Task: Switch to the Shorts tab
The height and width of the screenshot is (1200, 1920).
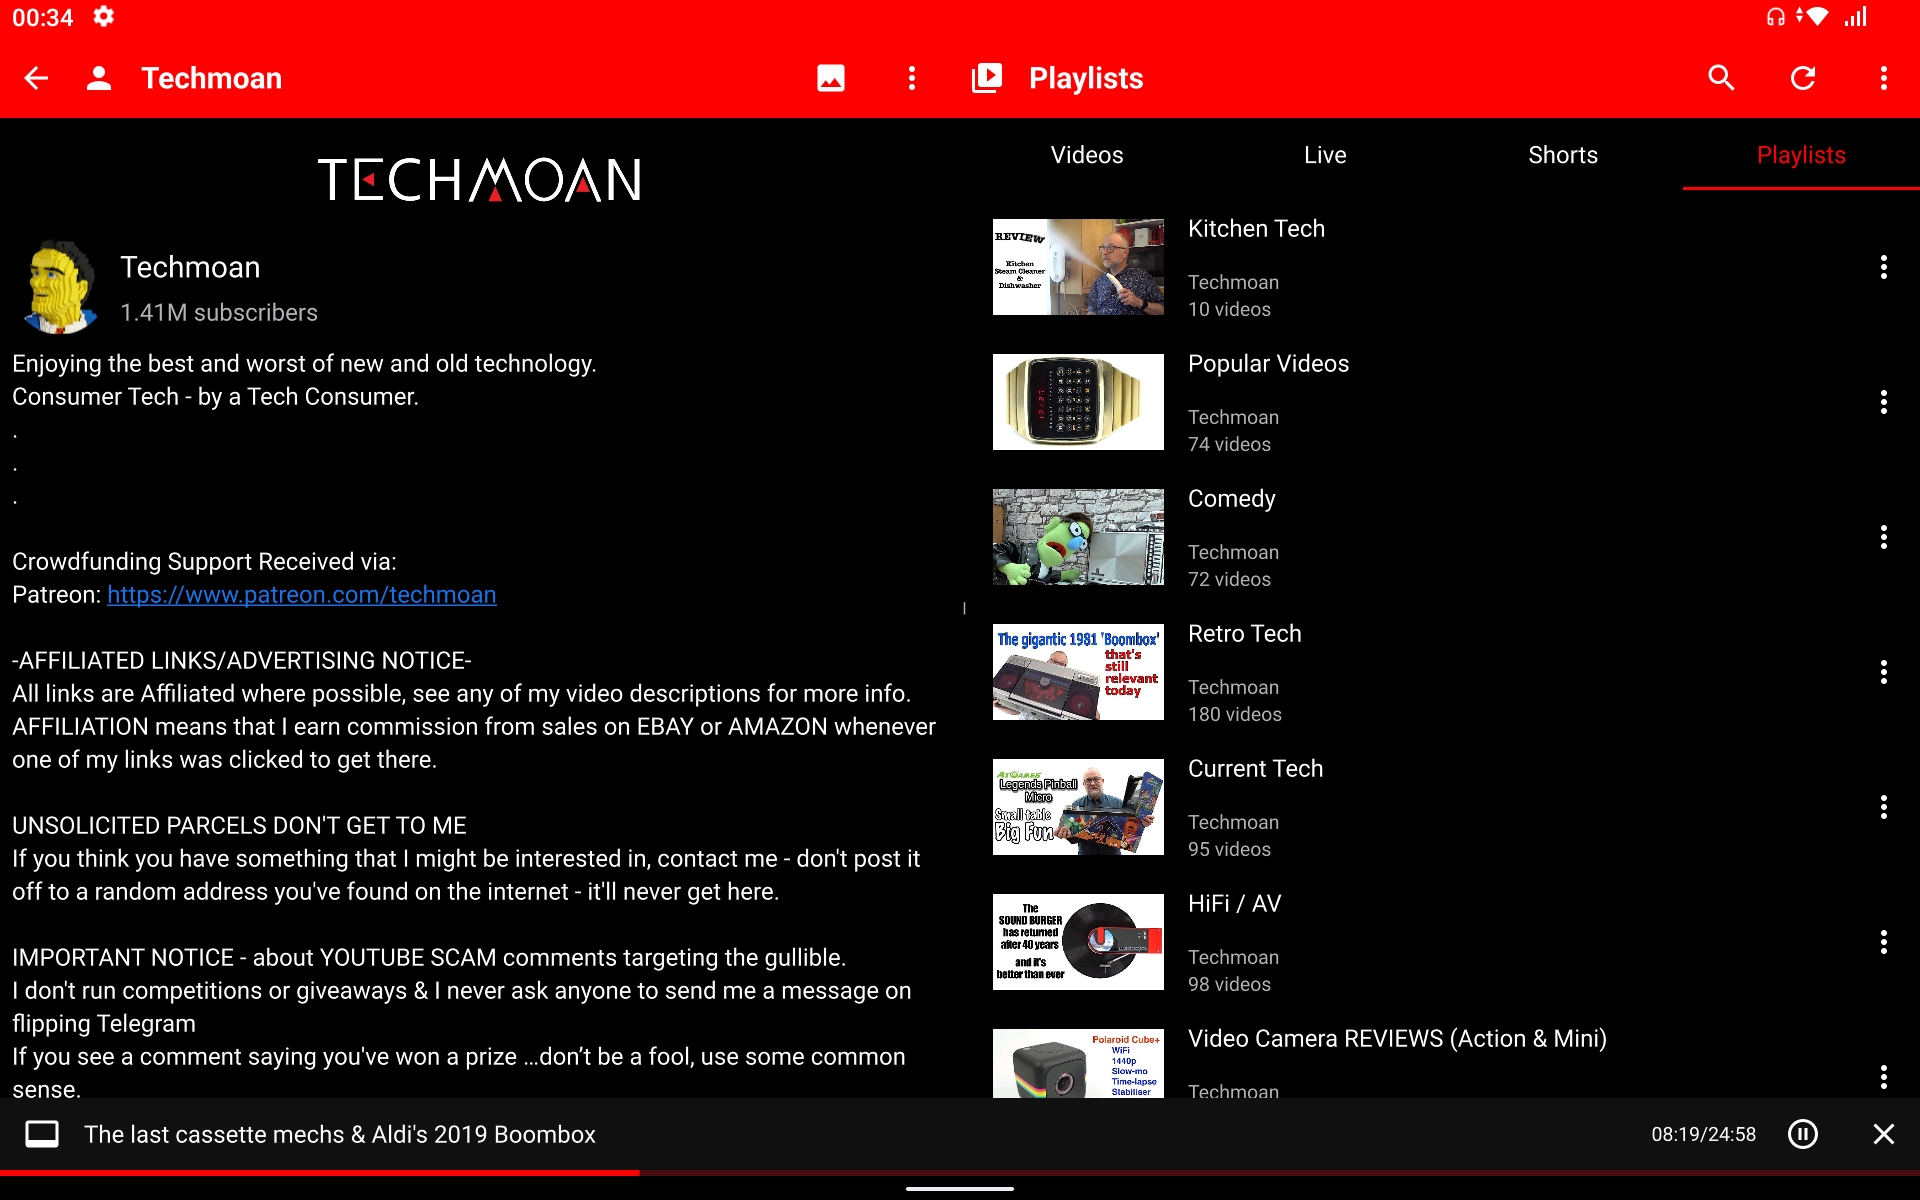Action: (x=1563, y=155)
